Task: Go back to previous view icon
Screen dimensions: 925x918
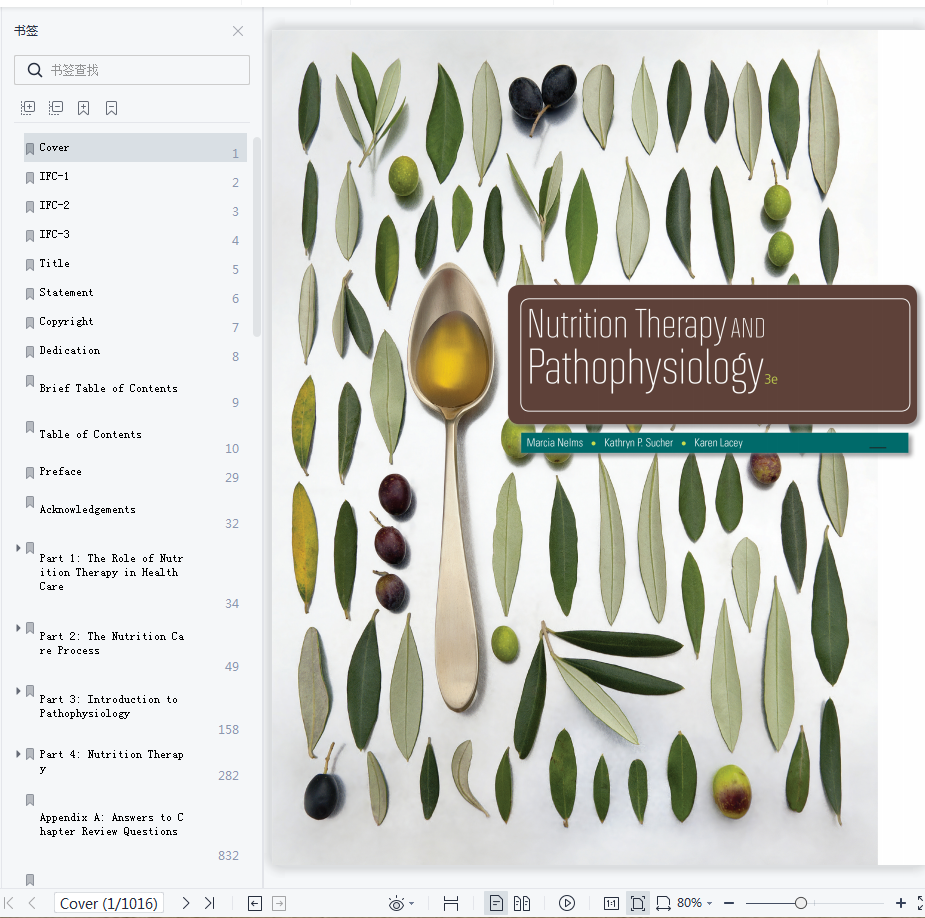Action: pyautogui.click(x=255, y=903)
